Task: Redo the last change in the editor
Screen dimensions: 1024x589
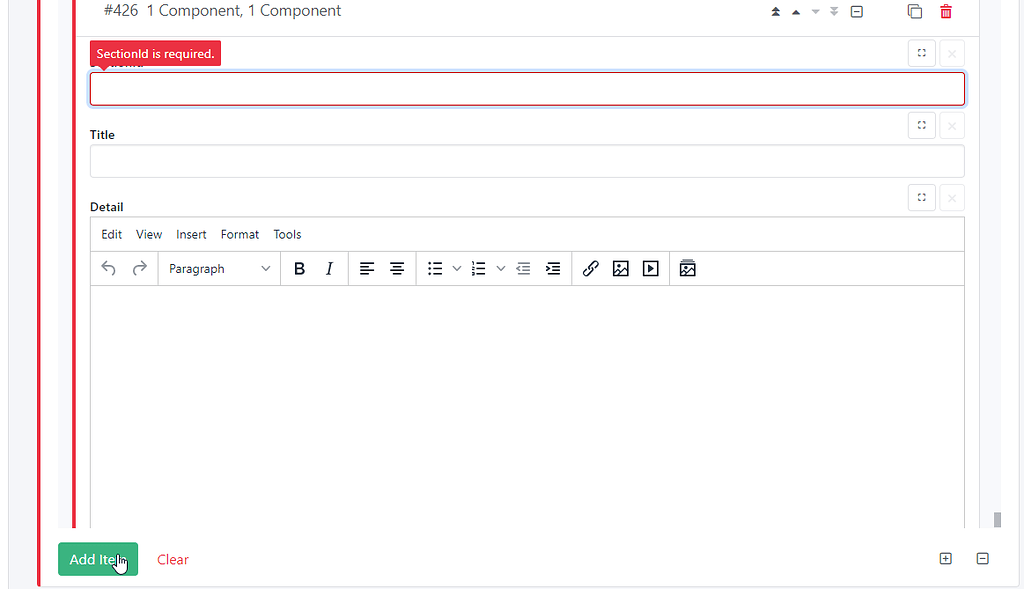Action: pos(139,268)
